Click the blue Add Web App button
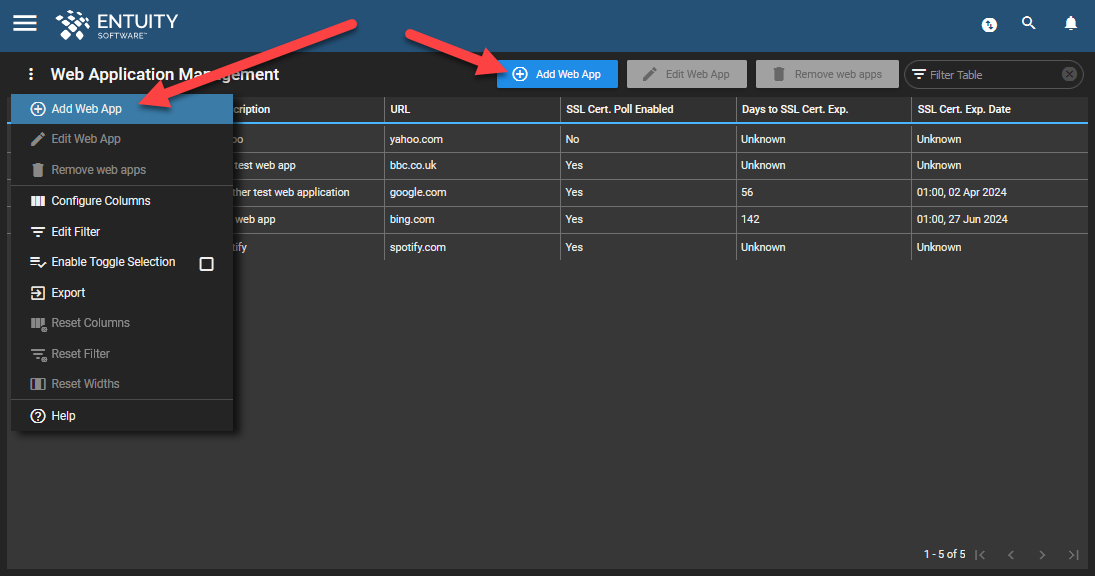The height and width of the screenshot is (576, 1095). coord(556,74)
